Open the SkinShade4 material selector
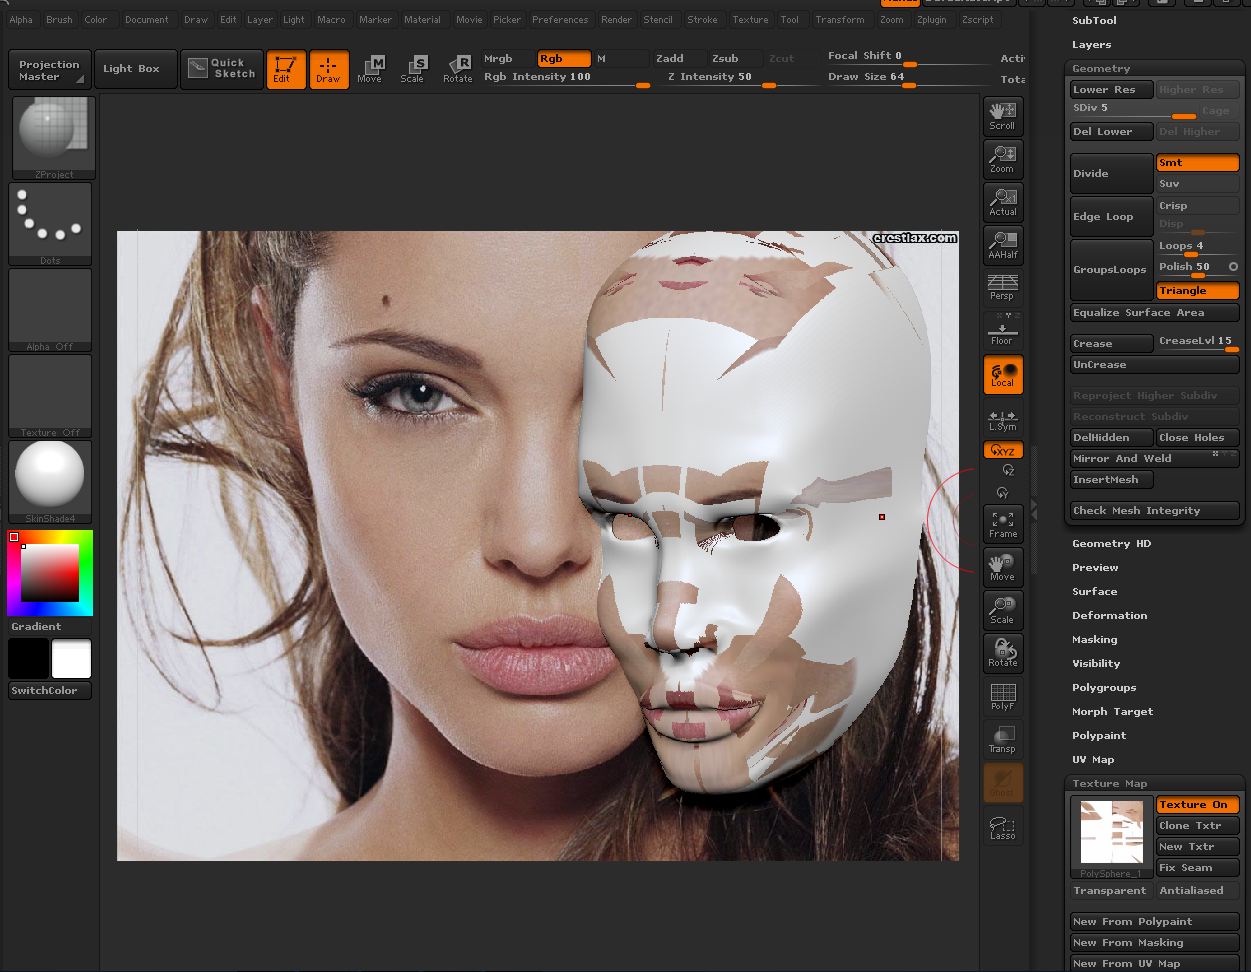The width and height of the screenshot is (1251, 972). [50, 482]
